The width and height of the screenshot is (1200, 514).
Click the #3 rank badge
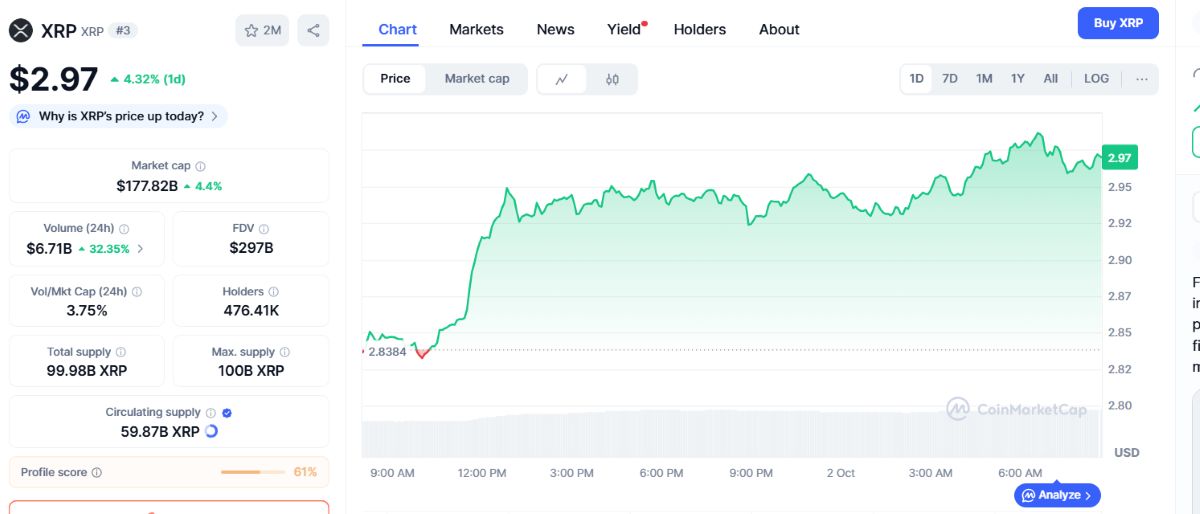(x=123, y=30)
